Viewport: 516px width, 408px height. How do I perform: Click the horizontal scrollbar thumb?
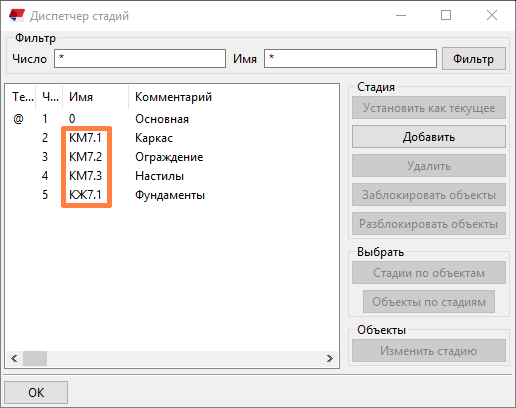pyautogui.click(x=35, y=359)
